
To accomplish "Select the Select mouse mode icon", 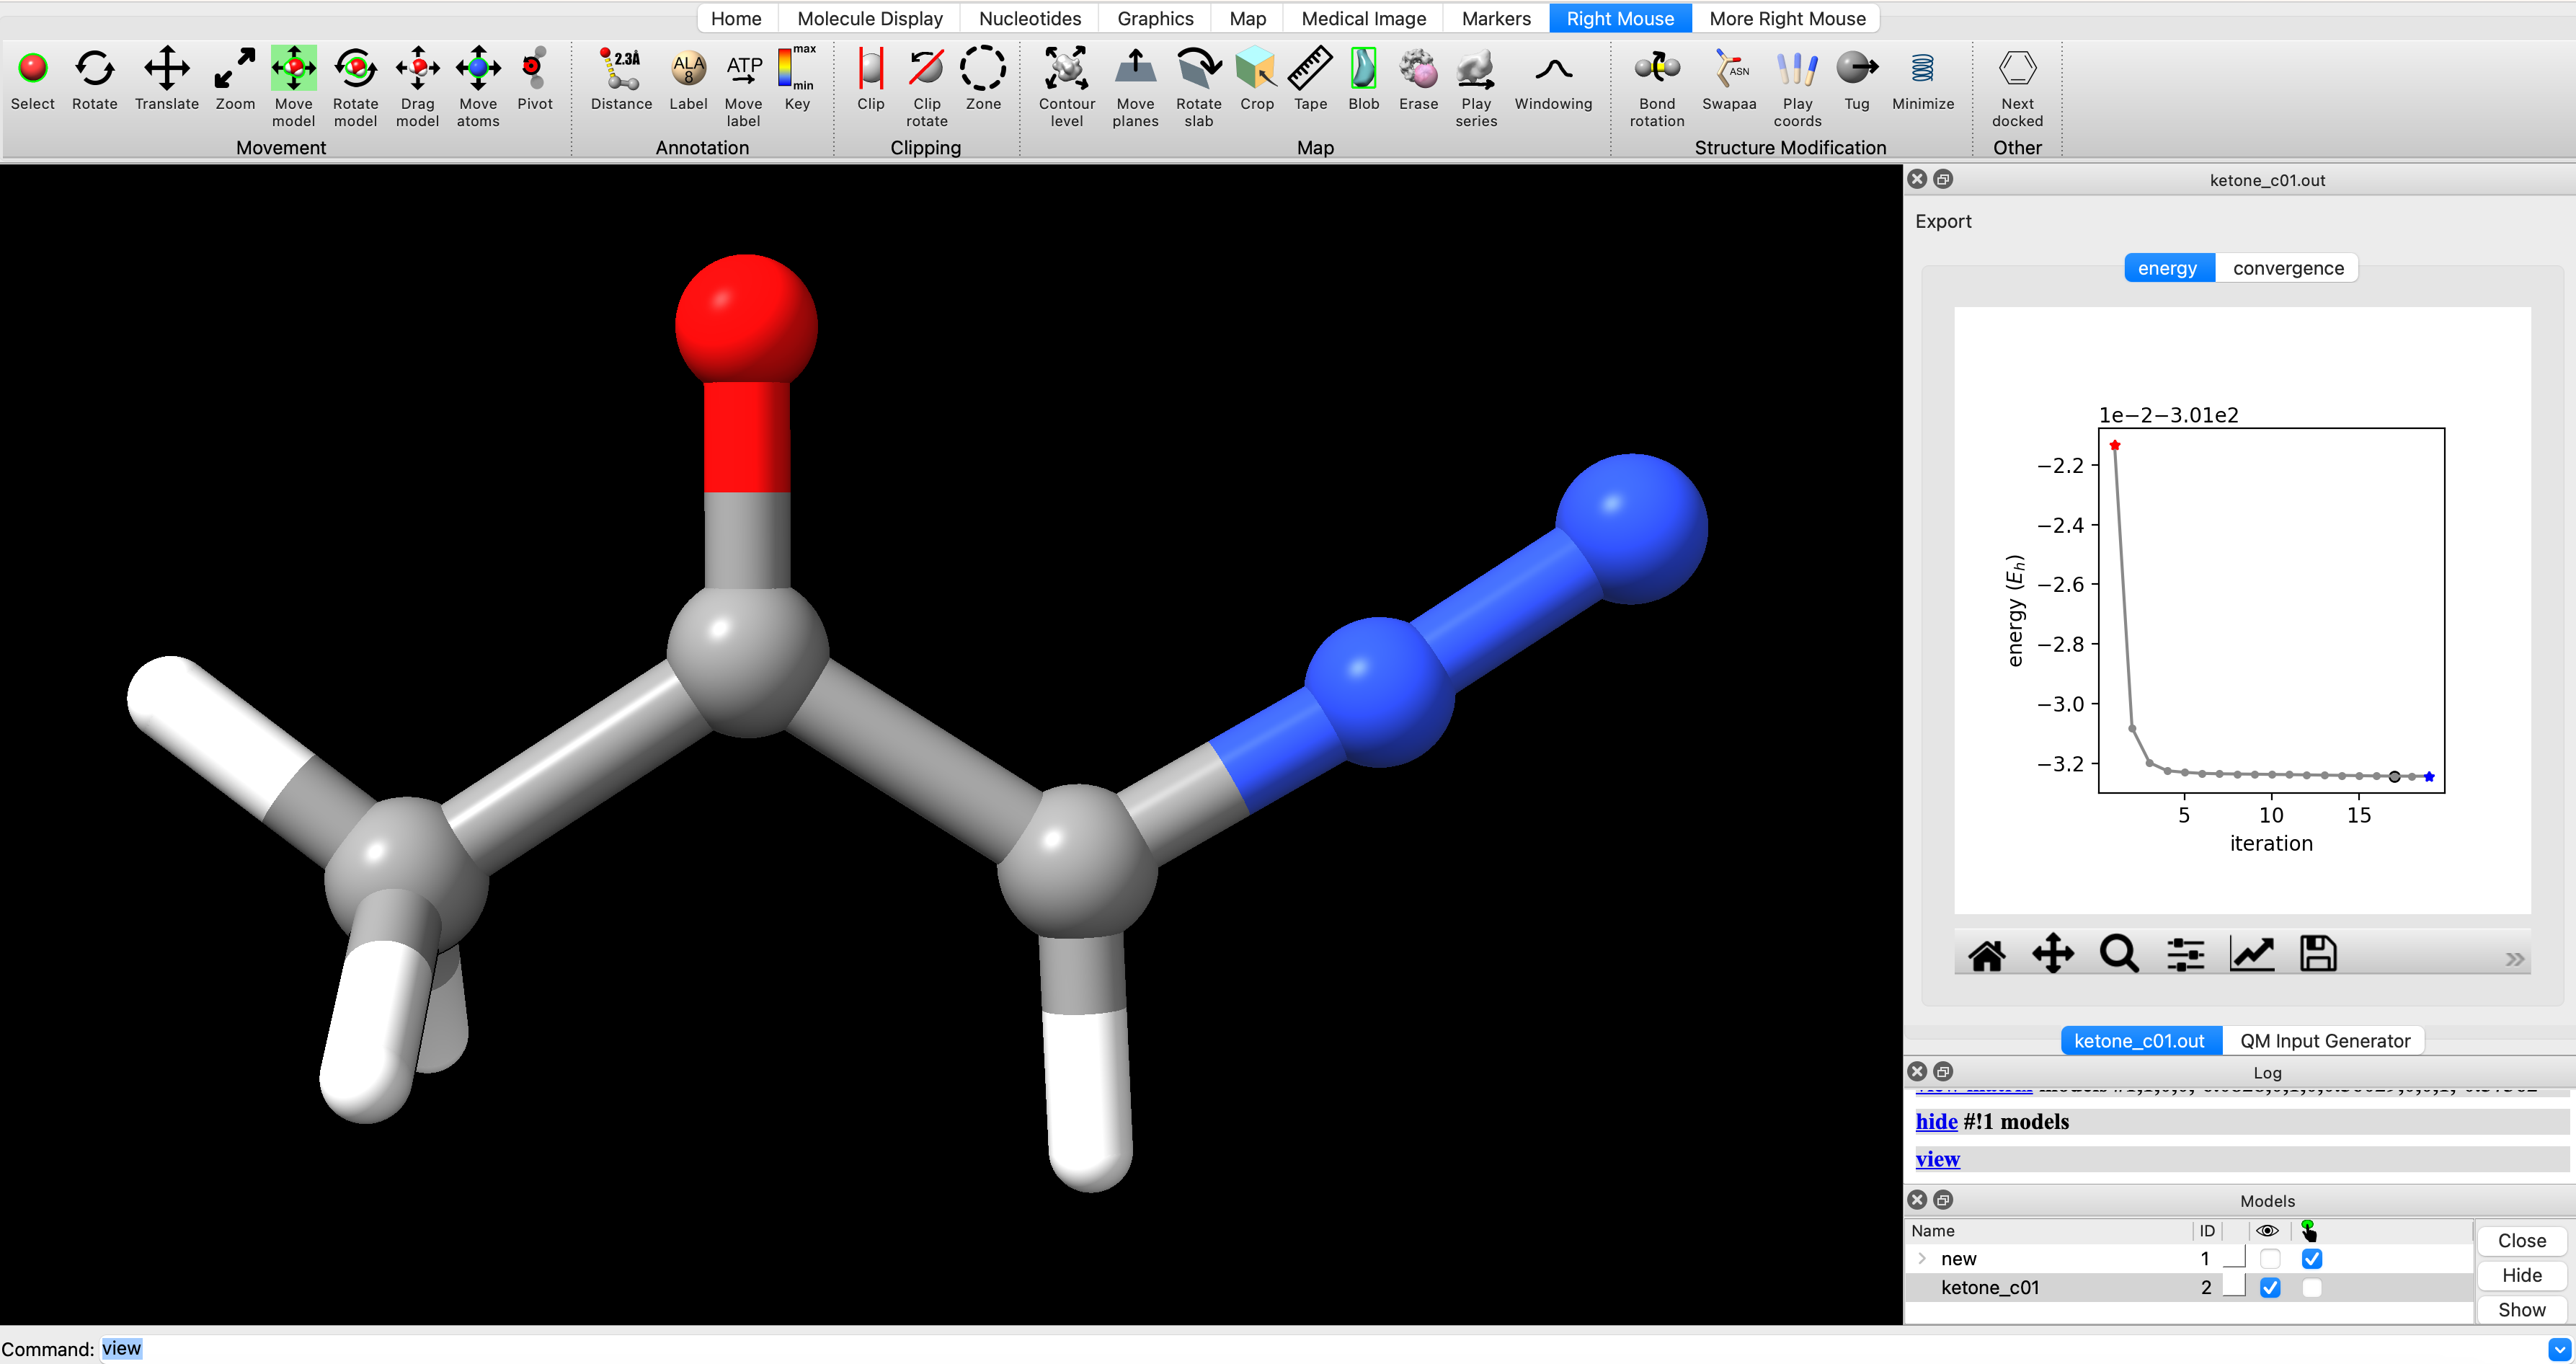I will (x=33, y=68).
